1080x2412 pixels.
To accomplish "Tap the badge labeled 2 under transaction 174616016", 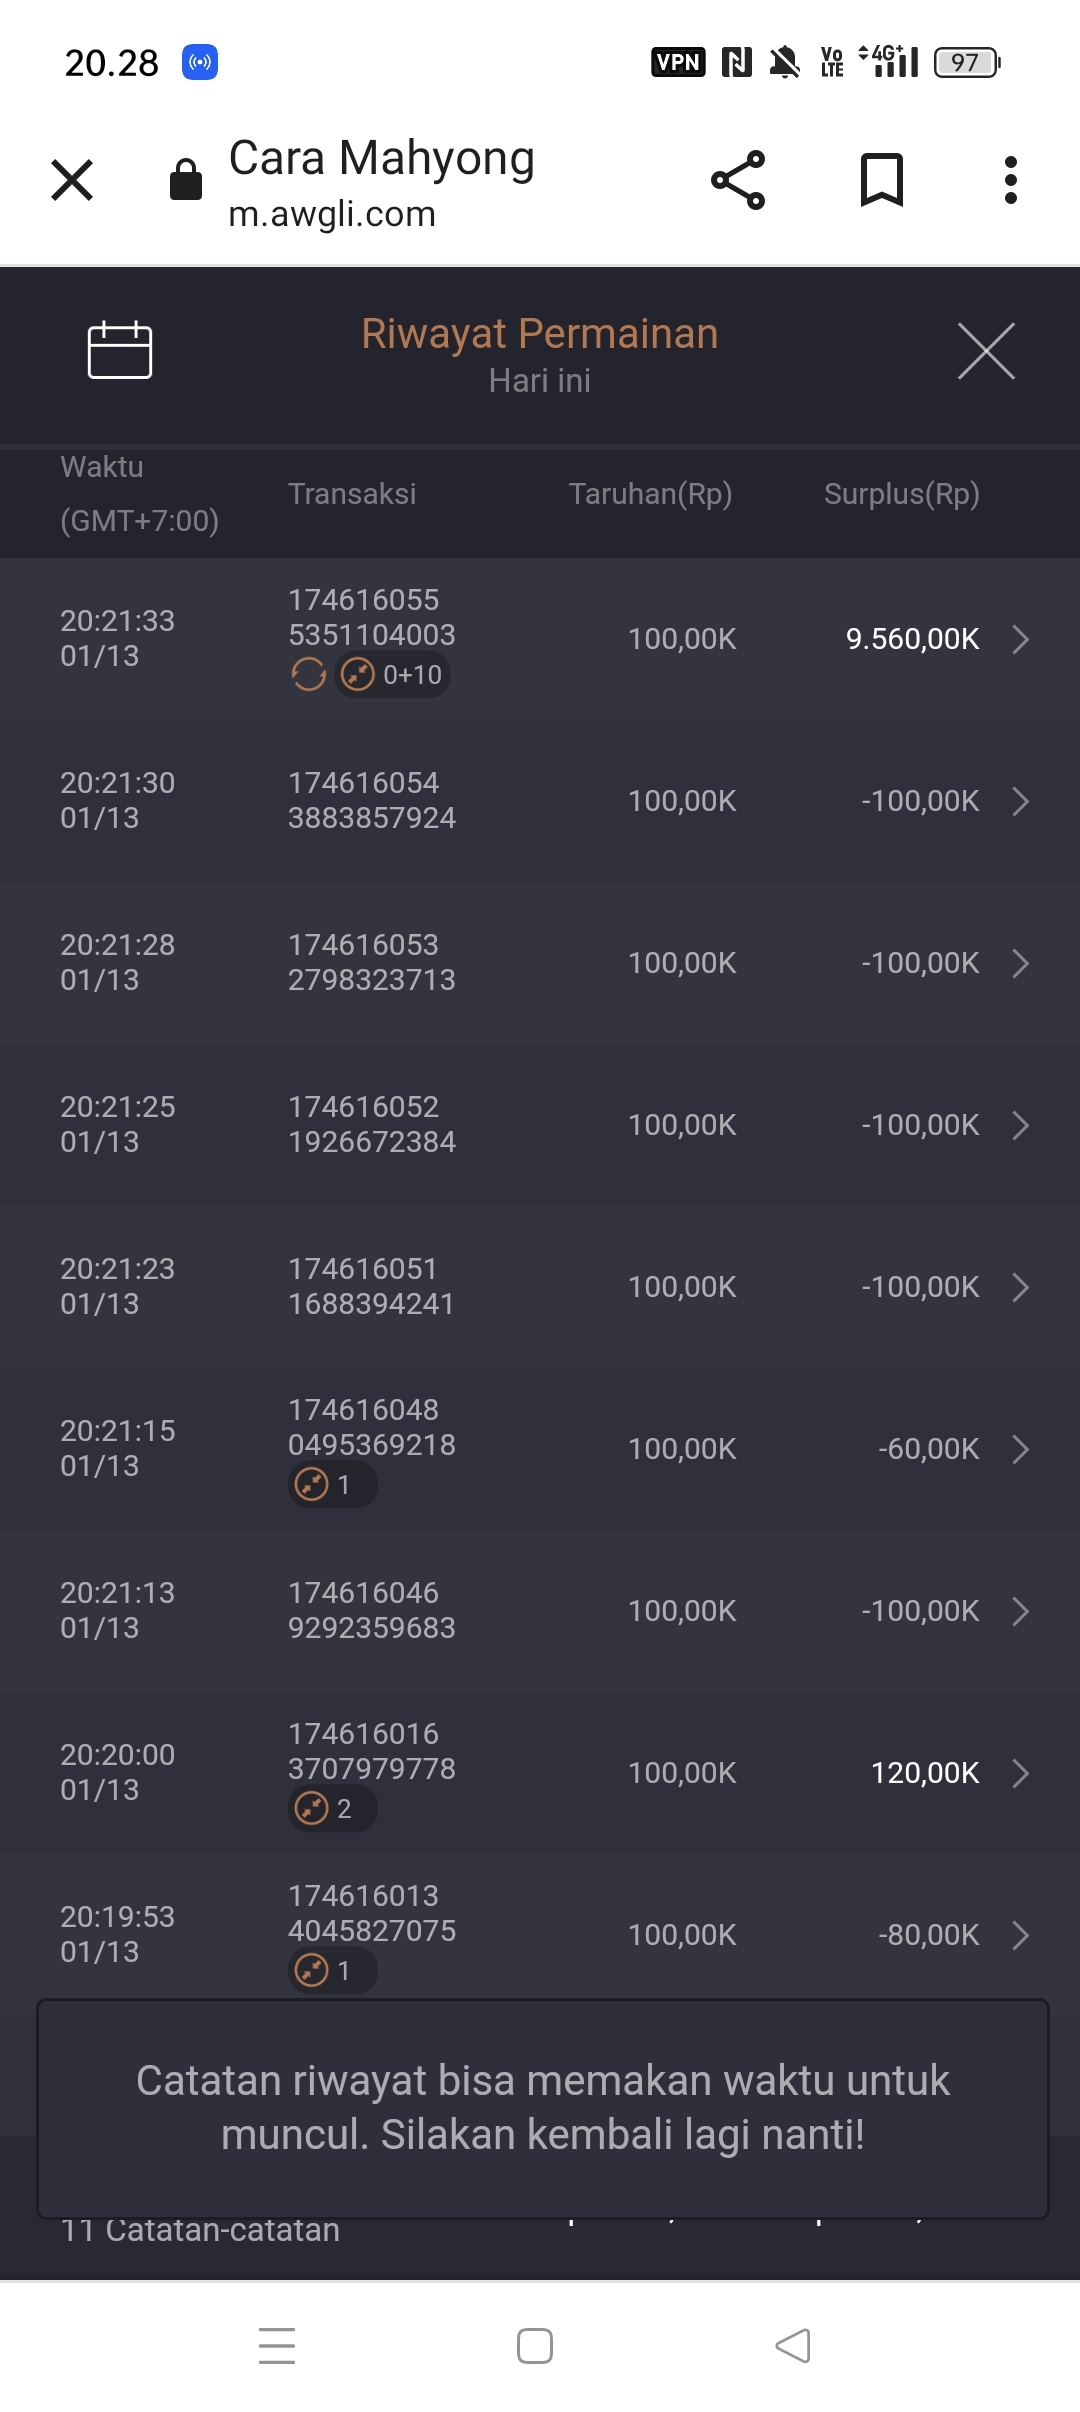I will [x=332, y=1809].
